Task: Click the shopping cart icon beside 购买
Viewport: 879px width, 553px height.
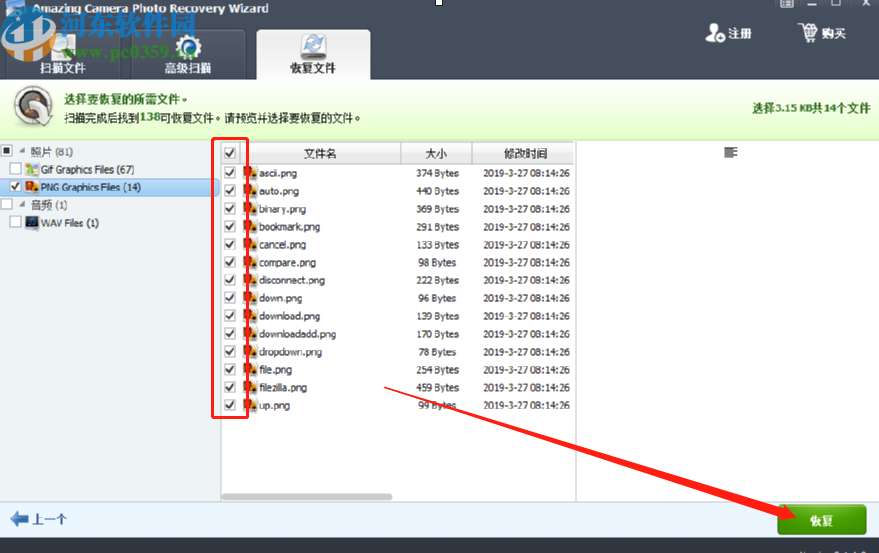Action: tap(808, 33)
